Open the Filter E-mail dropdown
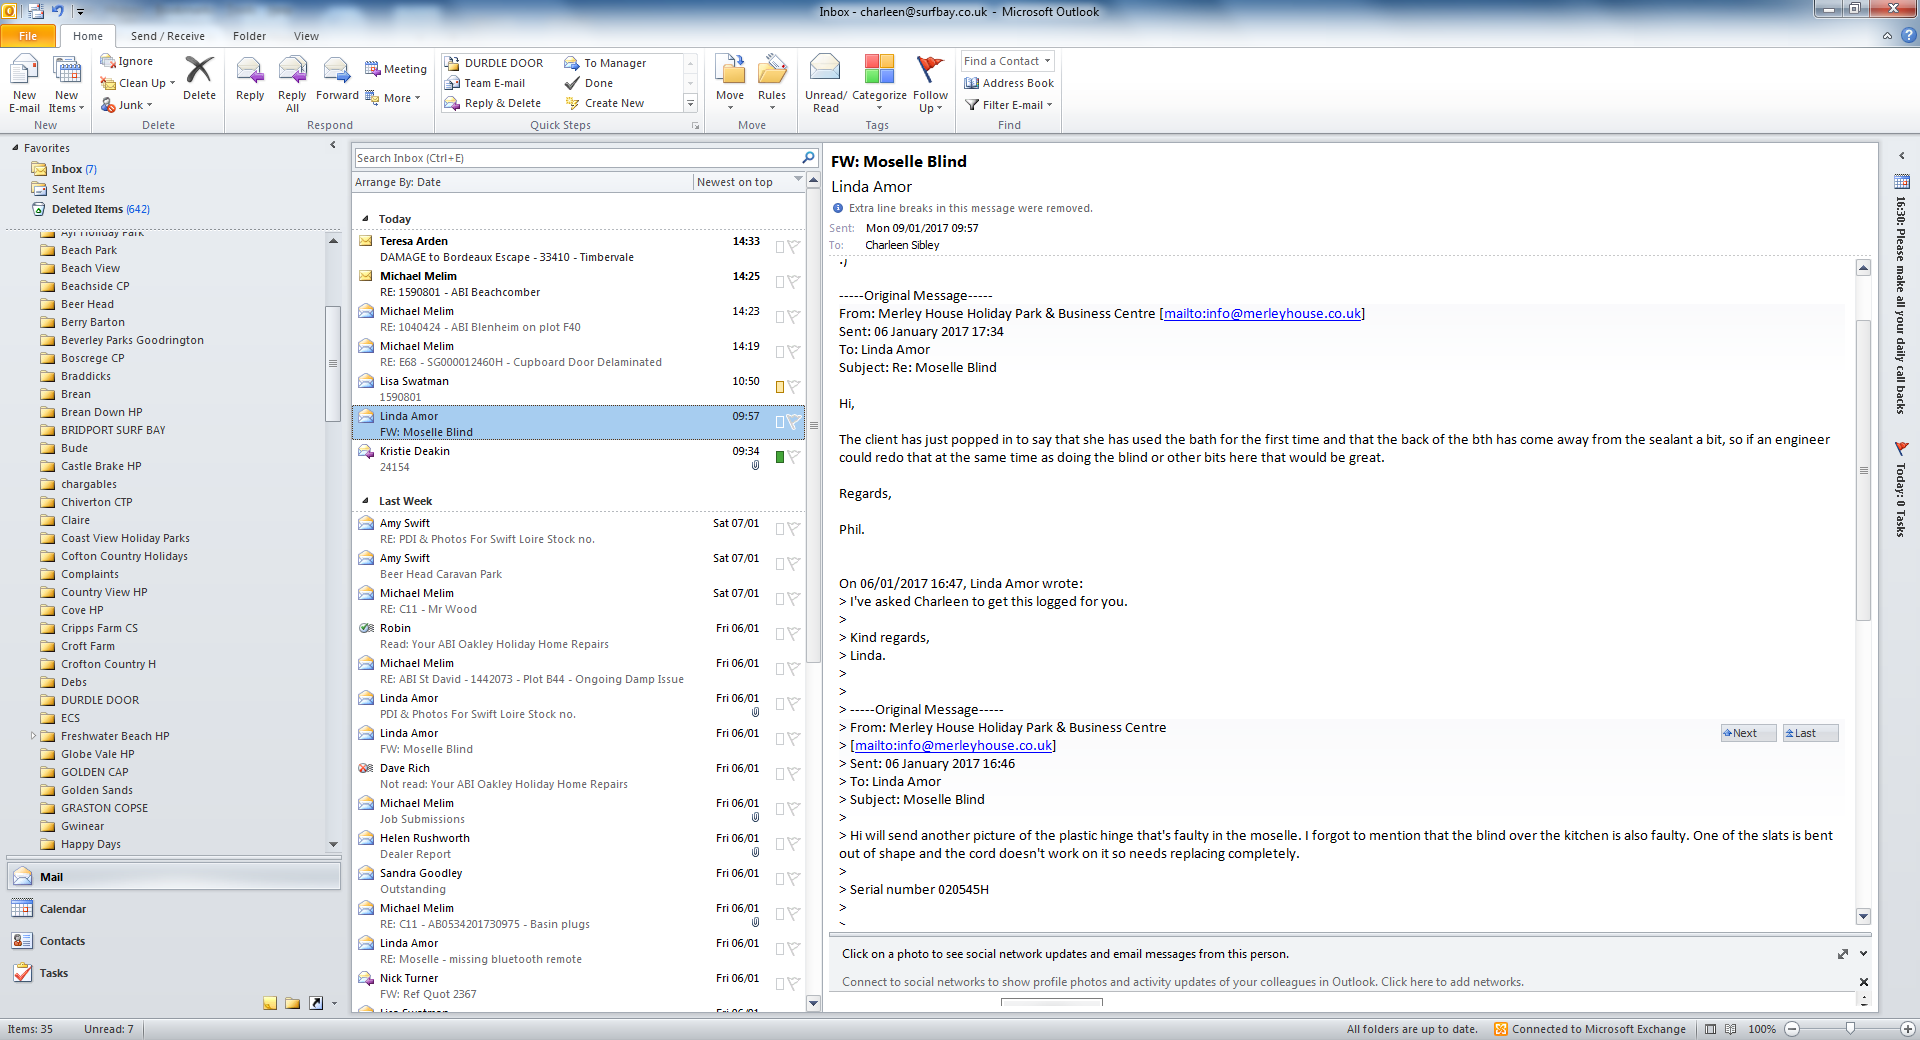Viewport: 1920px width, 1040px height. 1009,105
